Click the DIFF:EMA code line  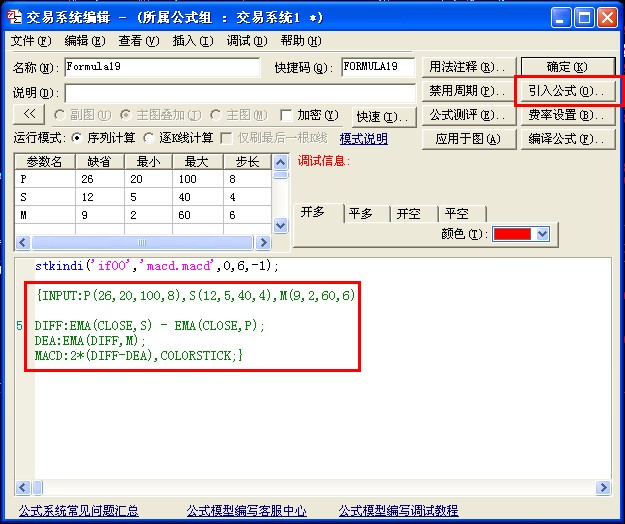tap(149, 326)
